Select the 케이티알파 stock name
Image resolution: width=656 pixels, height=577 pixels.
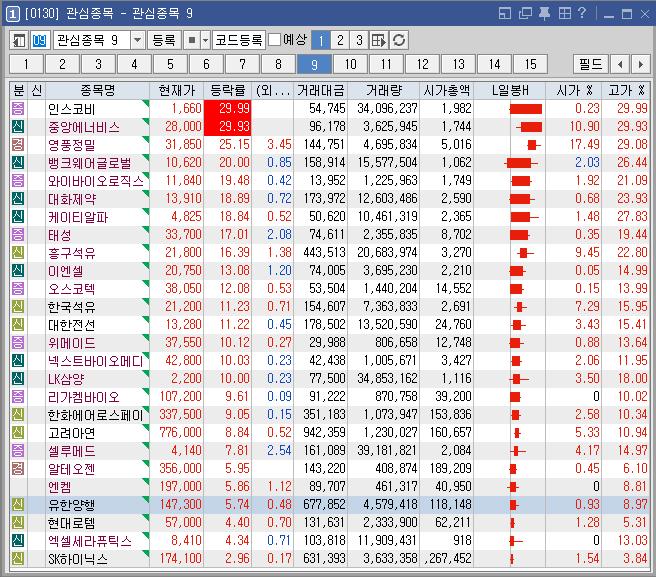(x=78, y=217)
